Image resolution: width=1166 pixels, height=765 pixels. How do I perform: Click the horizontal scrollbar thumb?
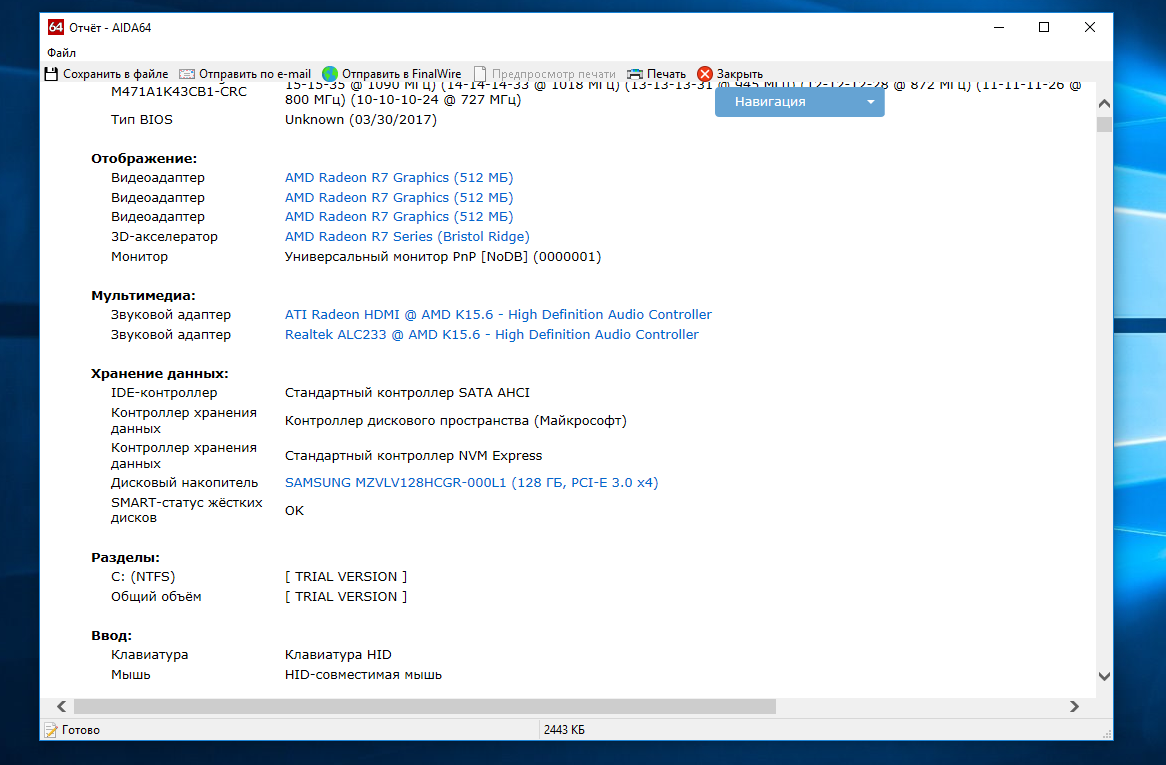[425, 706]
